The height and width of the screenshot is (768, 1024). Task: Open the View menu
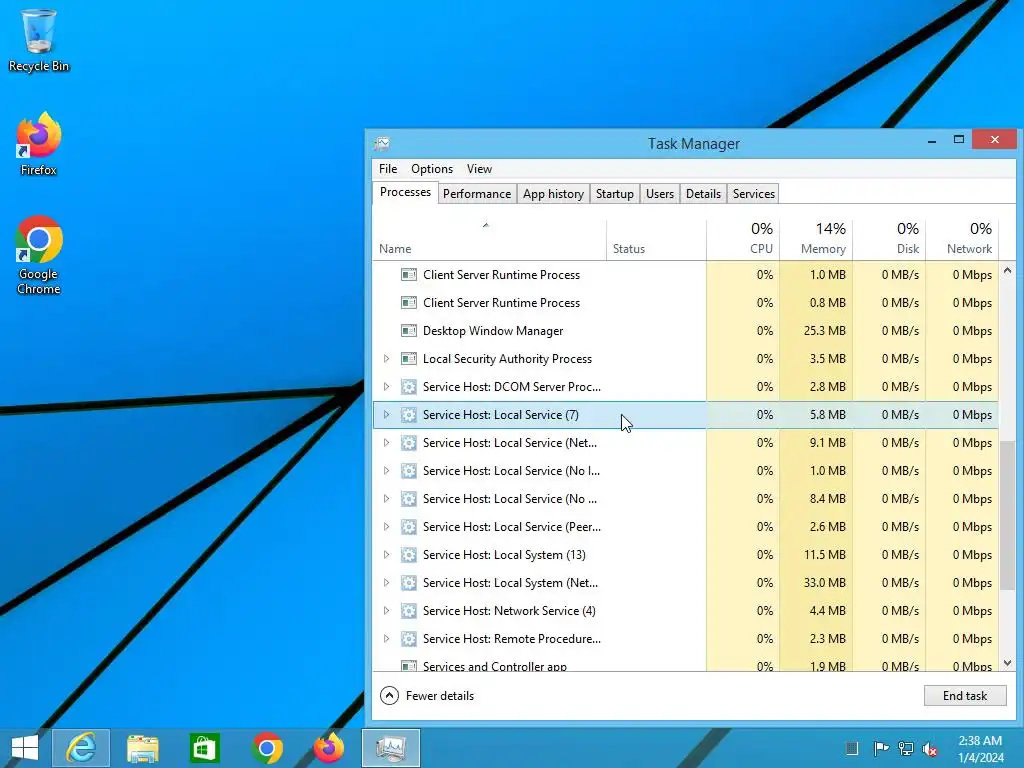[479, 169]
